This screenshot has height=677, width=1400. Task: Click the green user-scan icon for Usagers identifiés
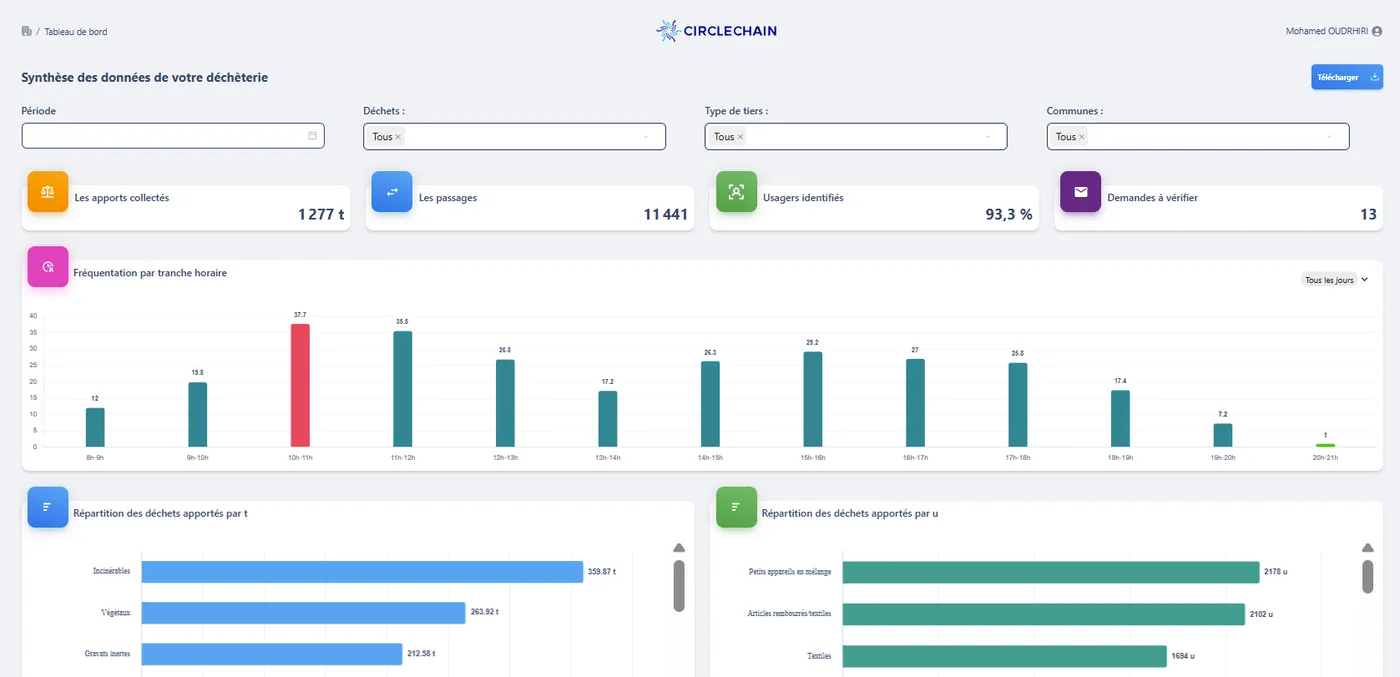pyautogui.click(x=736, y=191)
